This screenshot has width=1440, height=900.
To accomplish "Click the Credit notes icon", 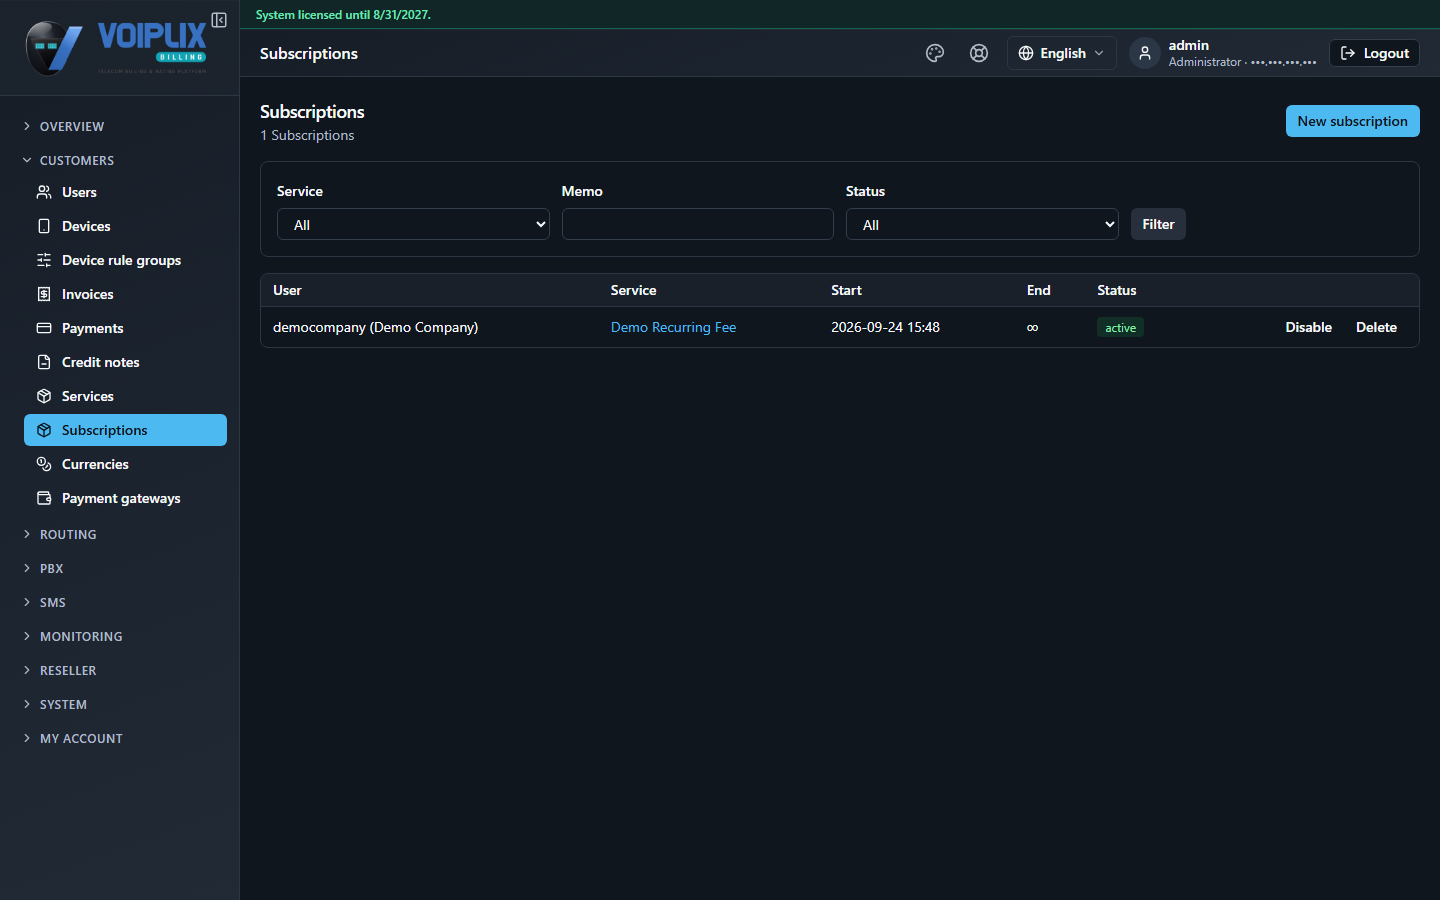I will [44, 362].
